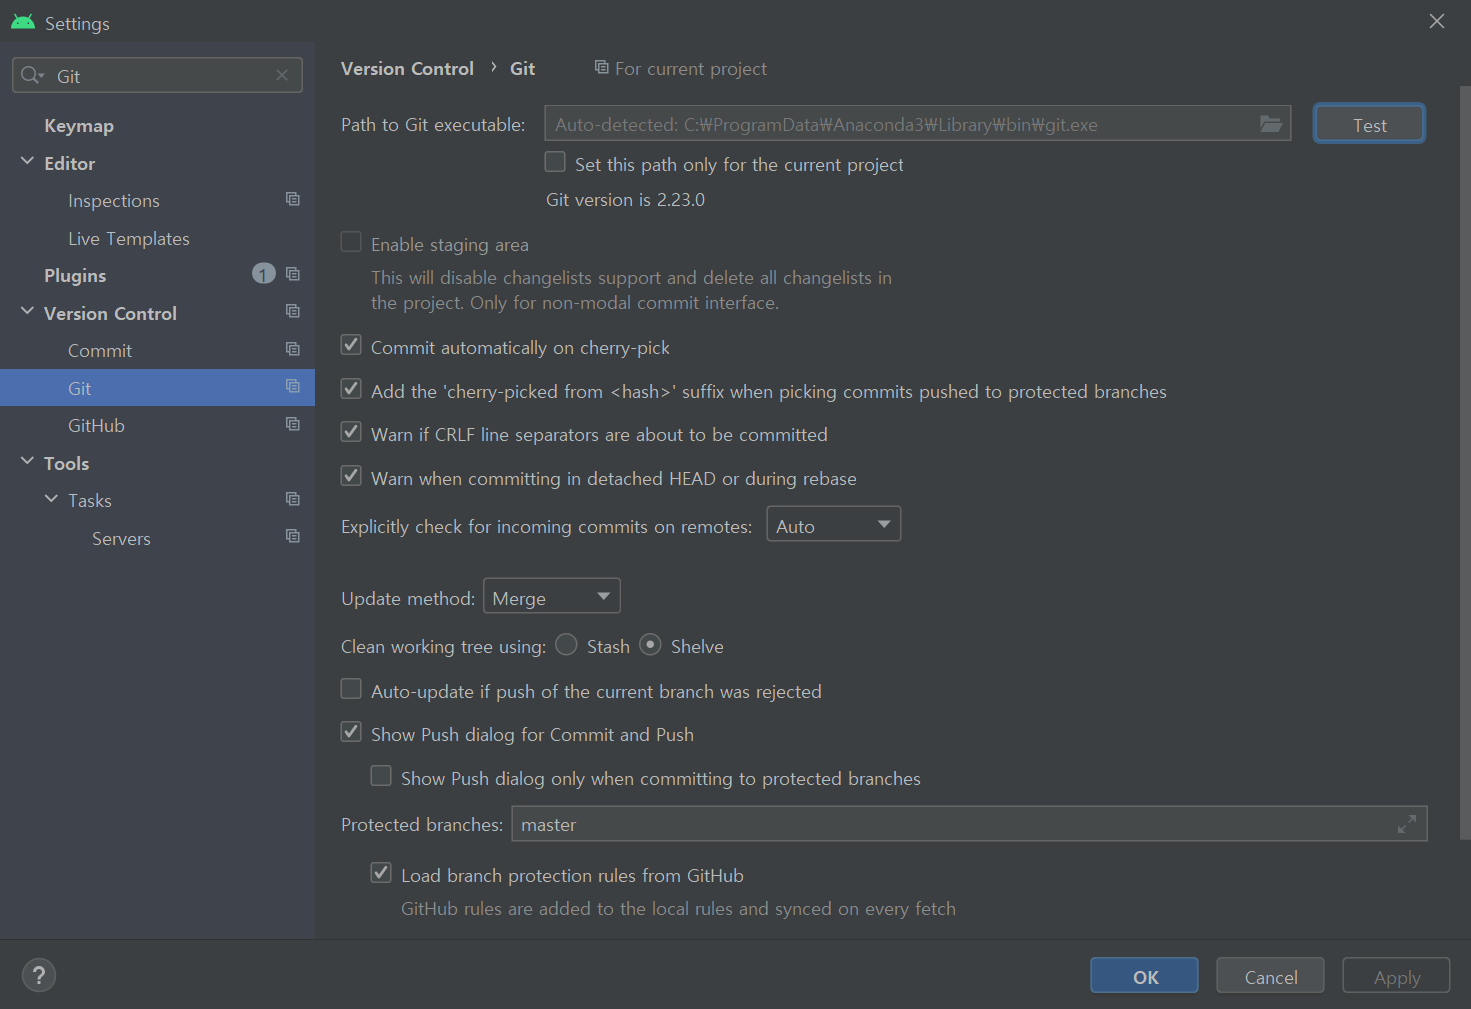Image resolution: width=1471 pixels, height=1009 pixels.
Task: Collapse the Tools tree section
Action: [x=27, y=461]
